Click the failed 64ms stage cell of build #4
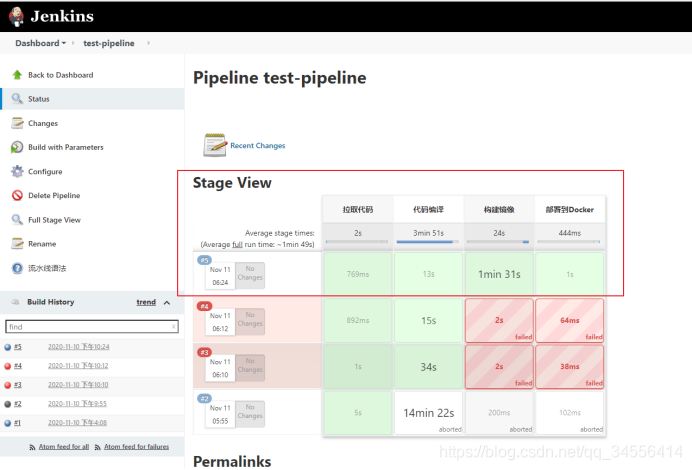 click(x=569, y=321)
